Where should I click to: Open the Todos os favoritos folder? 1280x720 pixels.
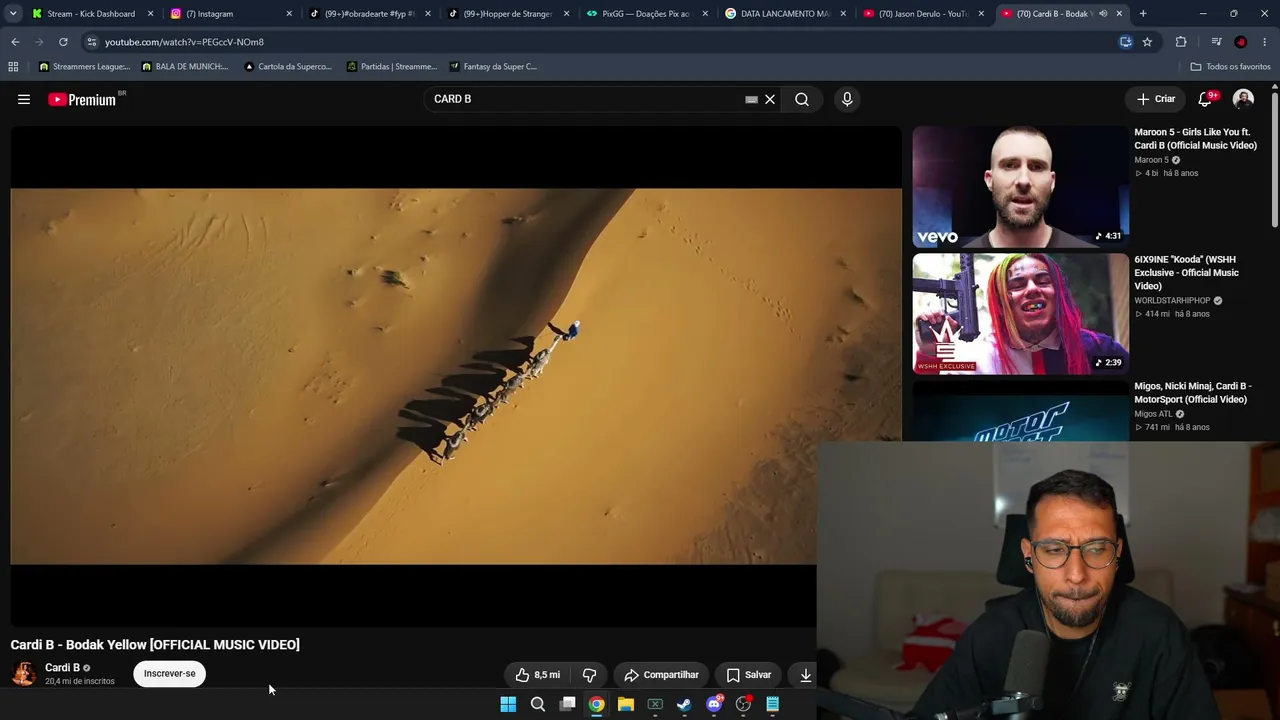[x=1230, y=67]
